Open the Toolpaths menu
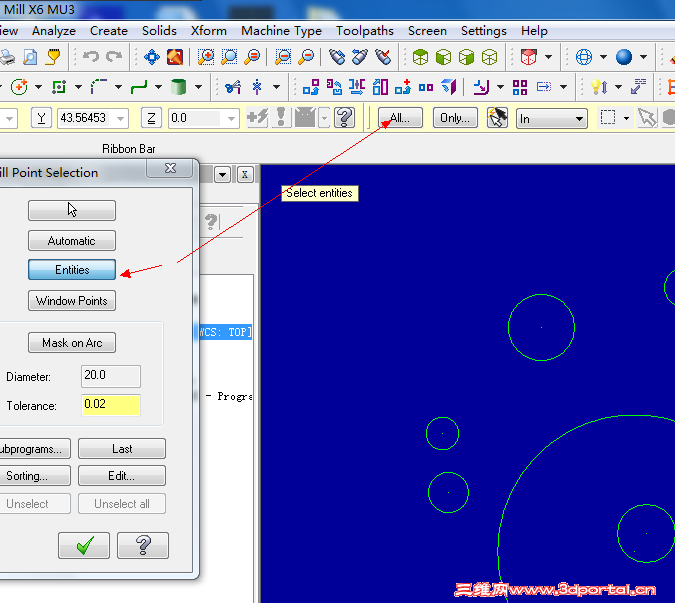Image resolution: width=675 pixels, height=603 pixels. tap(365, 31)
